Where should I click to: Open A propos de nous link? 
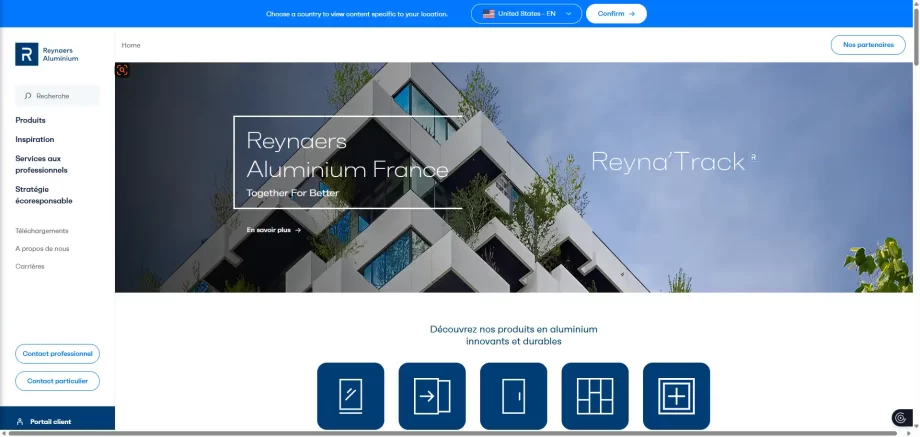42,249
